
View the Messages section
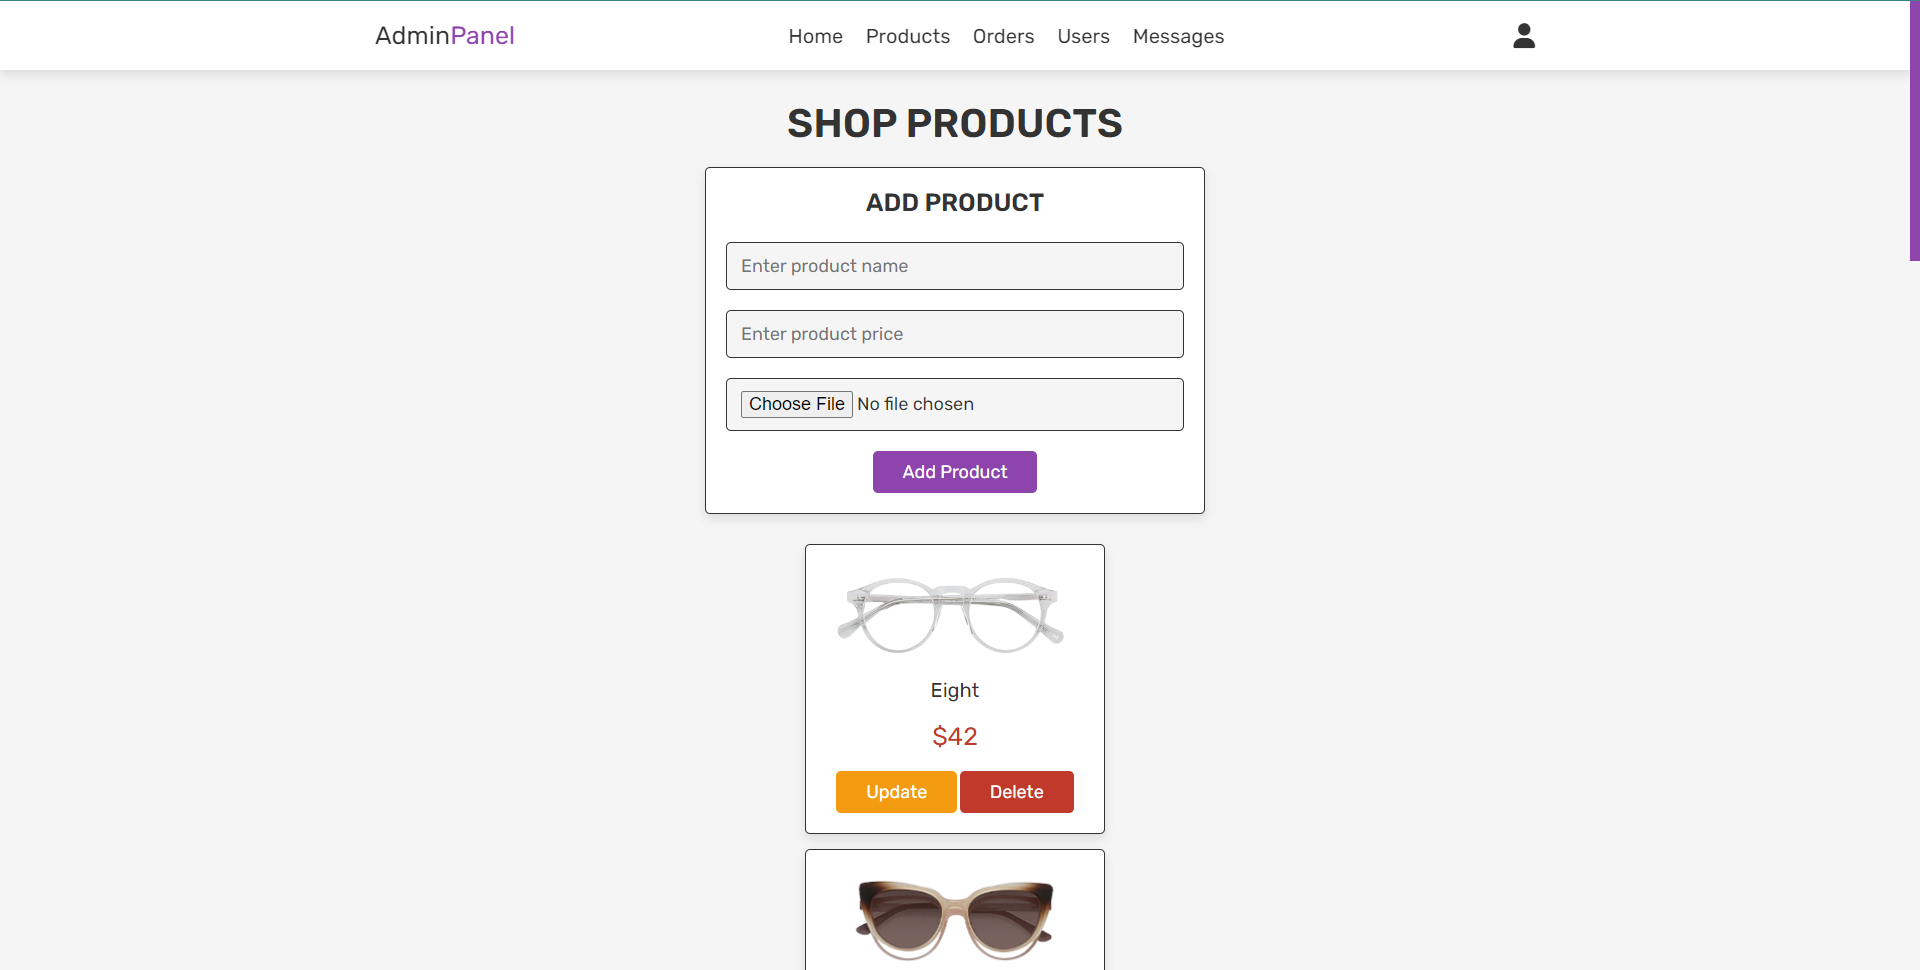tap(1178, 36)
